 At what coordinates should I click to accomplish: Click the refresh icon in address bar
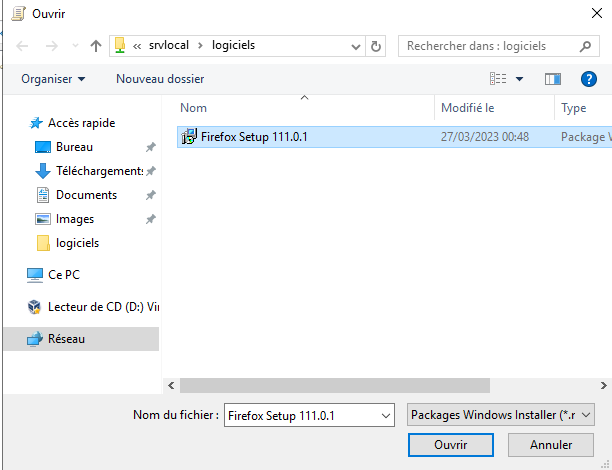[376, 46]
